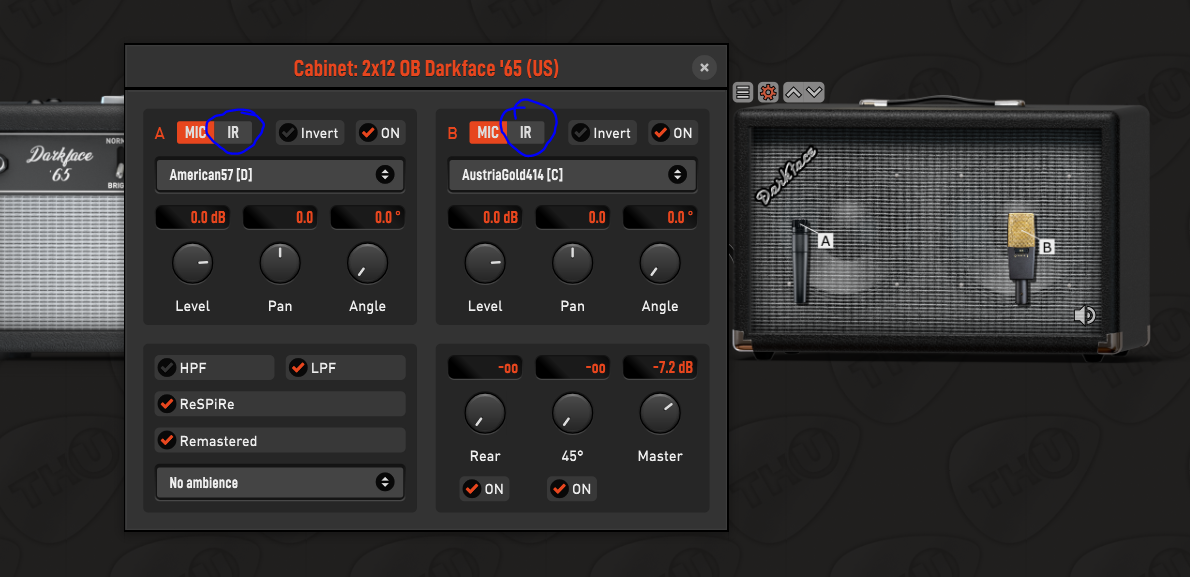The height and width of the screenshot is (577, 1190).
Task: Click the Master level knob
Action: point(660,412)
